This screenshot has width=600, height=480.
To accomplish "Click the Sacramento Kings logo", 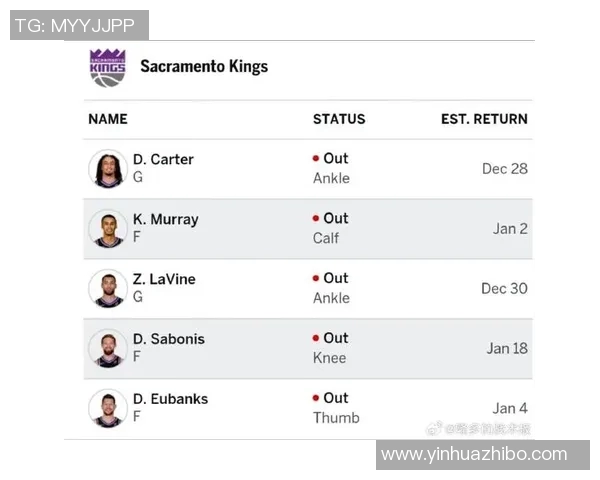I will pos(107,67).
